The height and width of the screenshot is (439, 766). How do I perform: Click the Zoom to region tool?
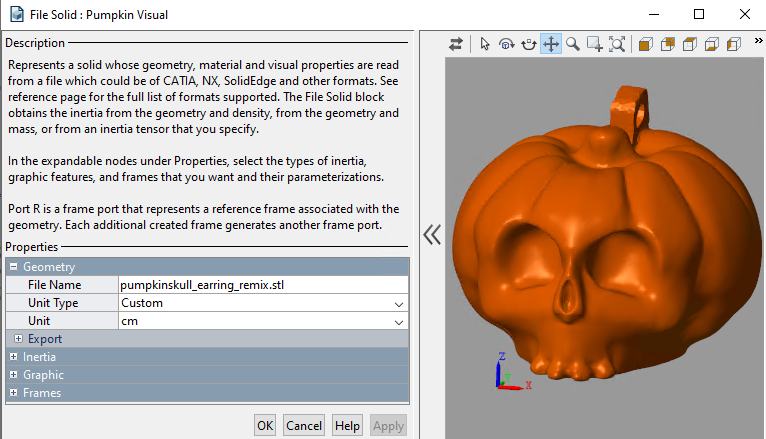[x=594, y=44]
